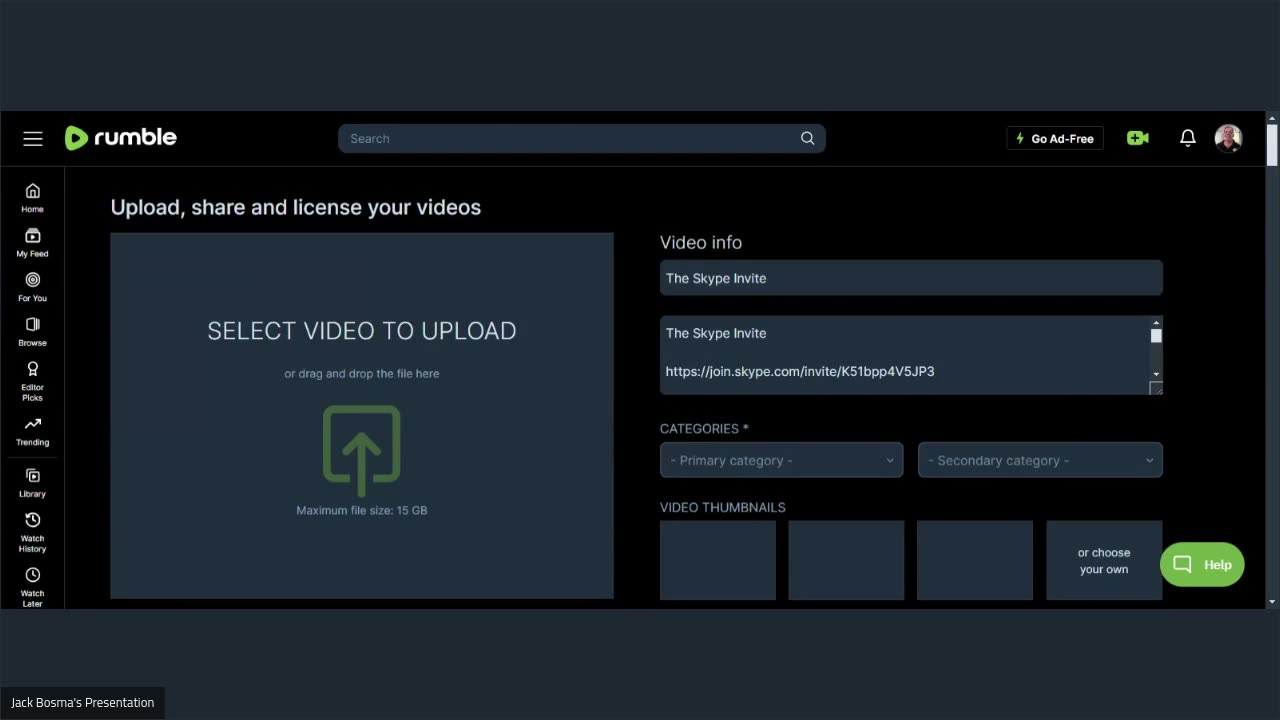The image size is (1280, 720).
Task: Click the page scrollbar up arrow
Action: pyautogui.click(x=1272, y=118)
